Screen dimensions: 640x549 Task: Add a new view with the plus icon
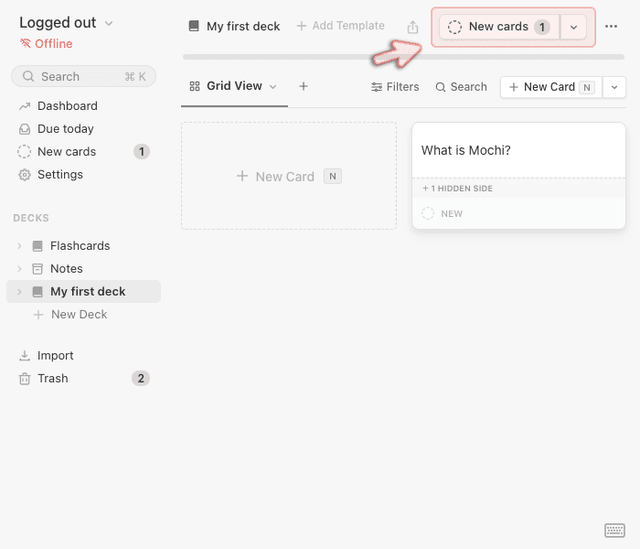click(x=303, y=87)
